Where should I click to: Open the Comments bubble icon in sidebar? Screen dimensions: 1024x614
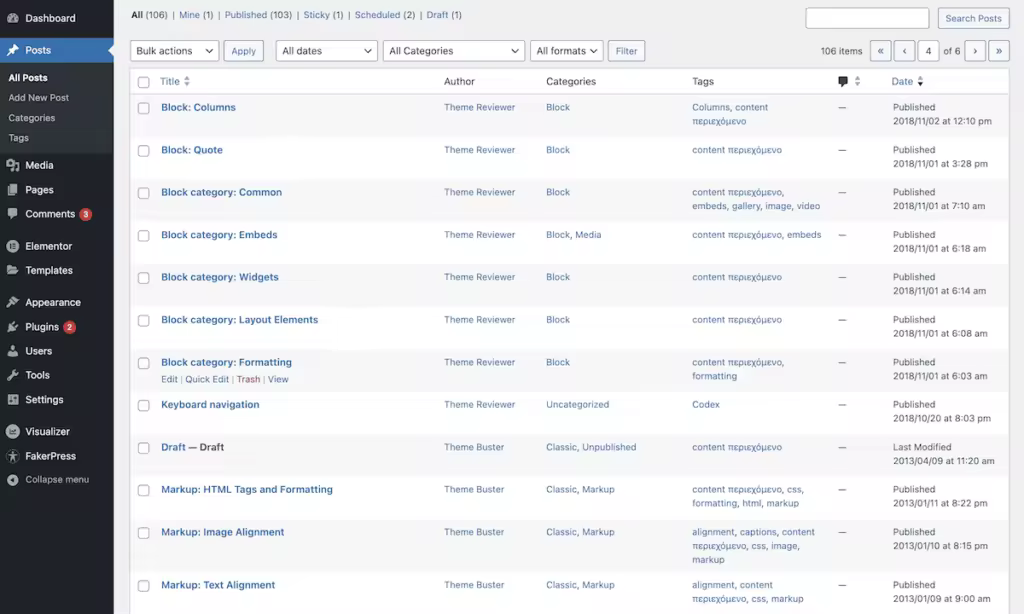[x=12, y=214]
